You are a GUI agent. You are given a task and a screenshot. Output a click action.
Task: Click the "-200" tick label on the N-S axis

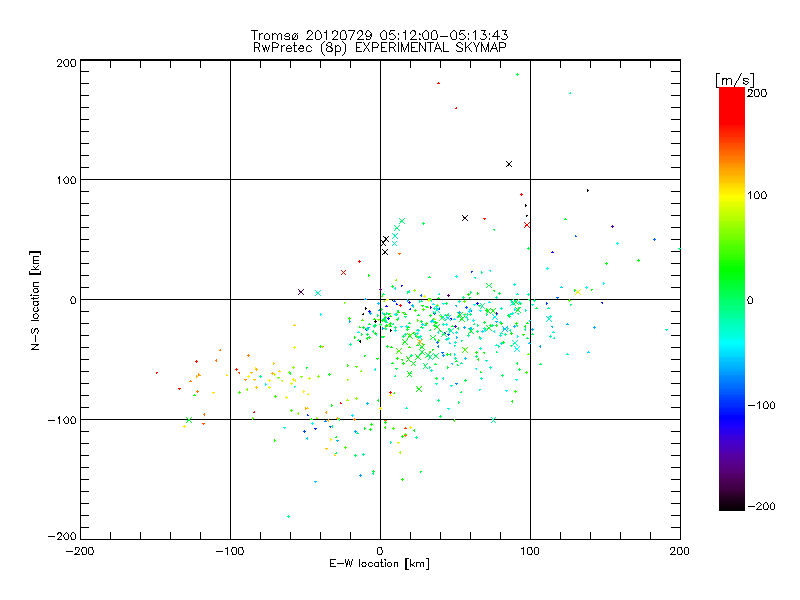tap(62, 536)
